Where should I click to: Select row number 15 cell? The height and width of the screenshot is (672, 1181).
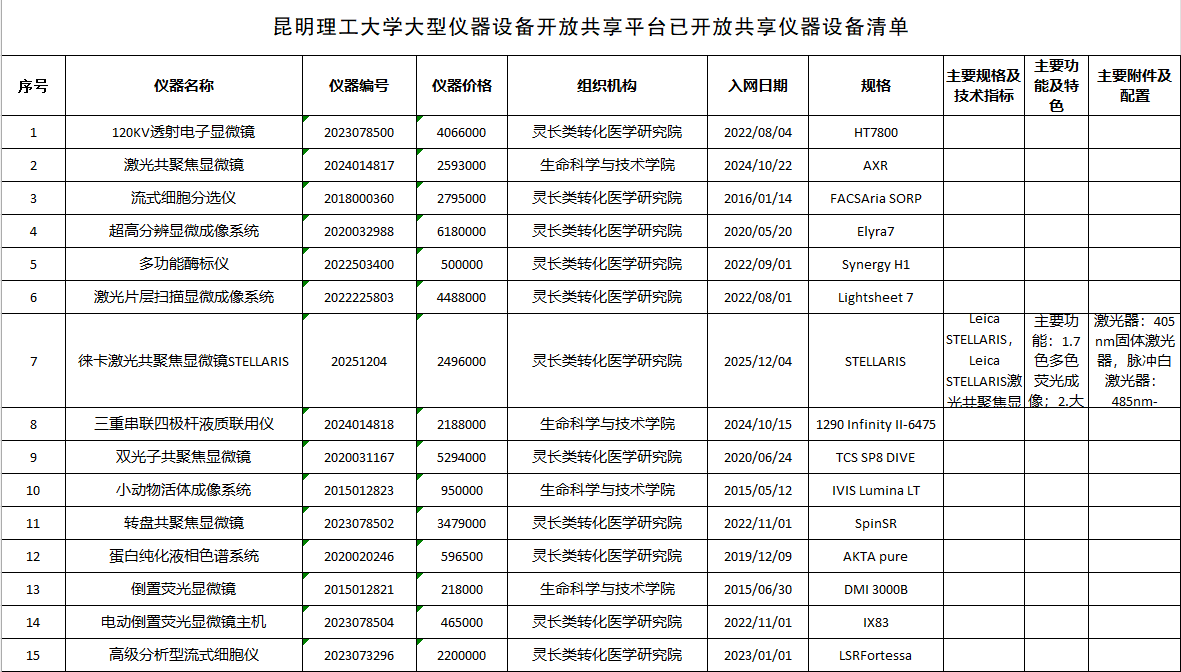coord(33,655)
